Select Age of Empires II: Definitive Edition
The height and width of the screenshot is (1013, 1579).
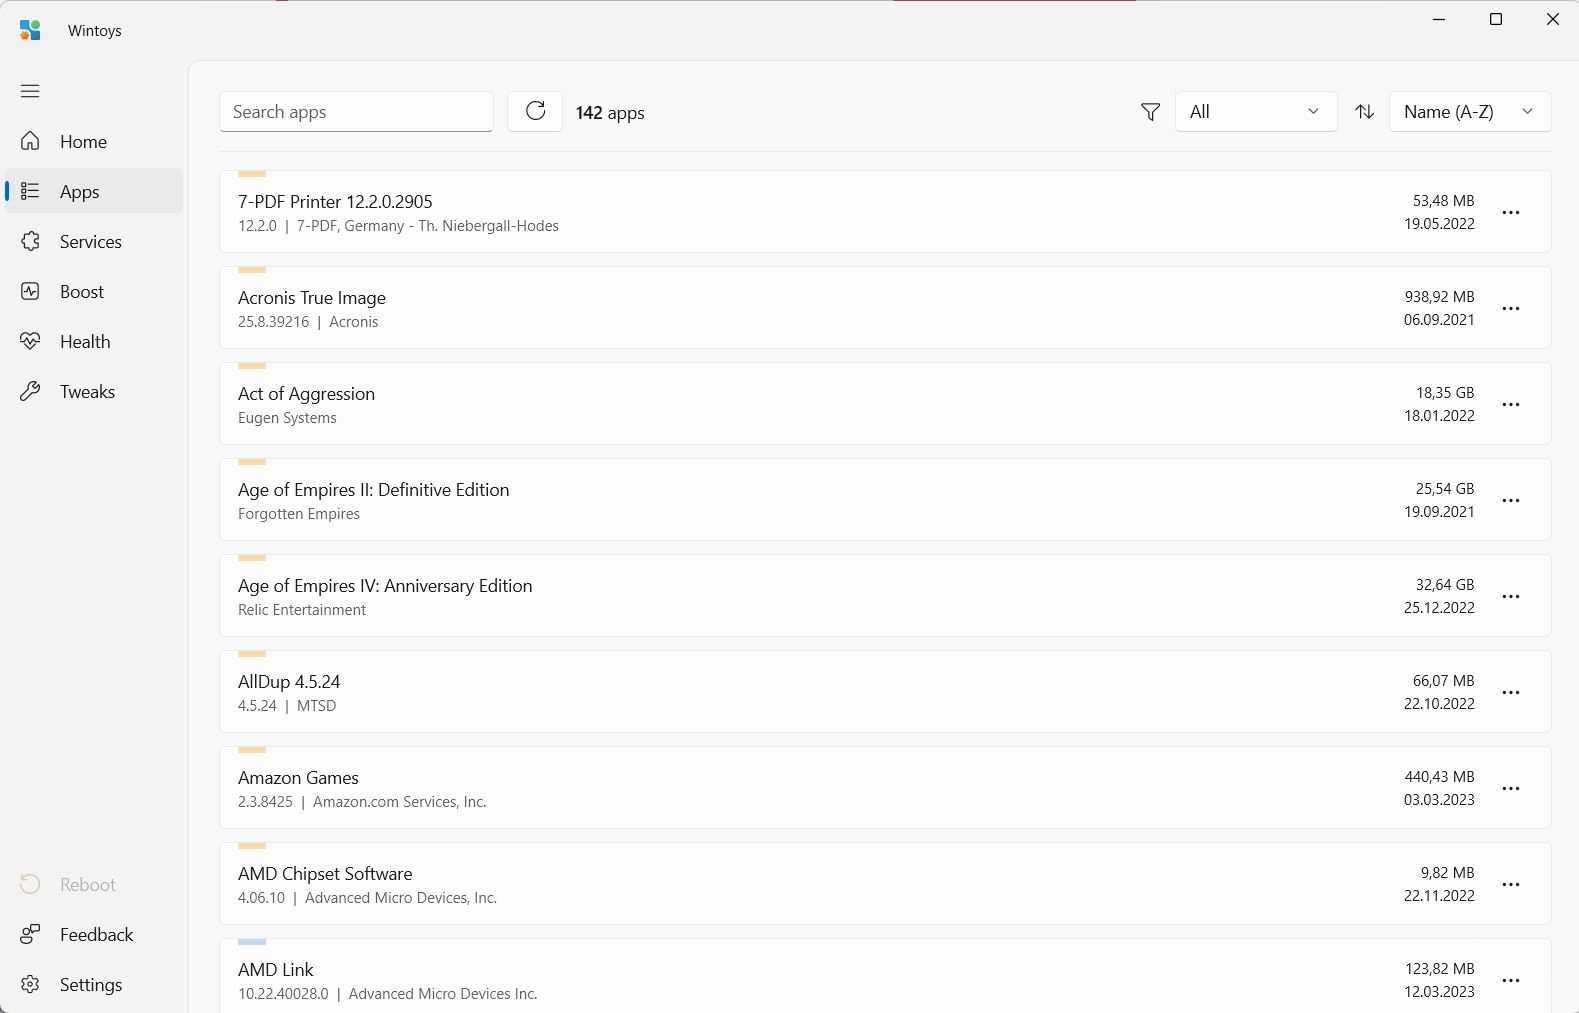[x=885, y=499]
